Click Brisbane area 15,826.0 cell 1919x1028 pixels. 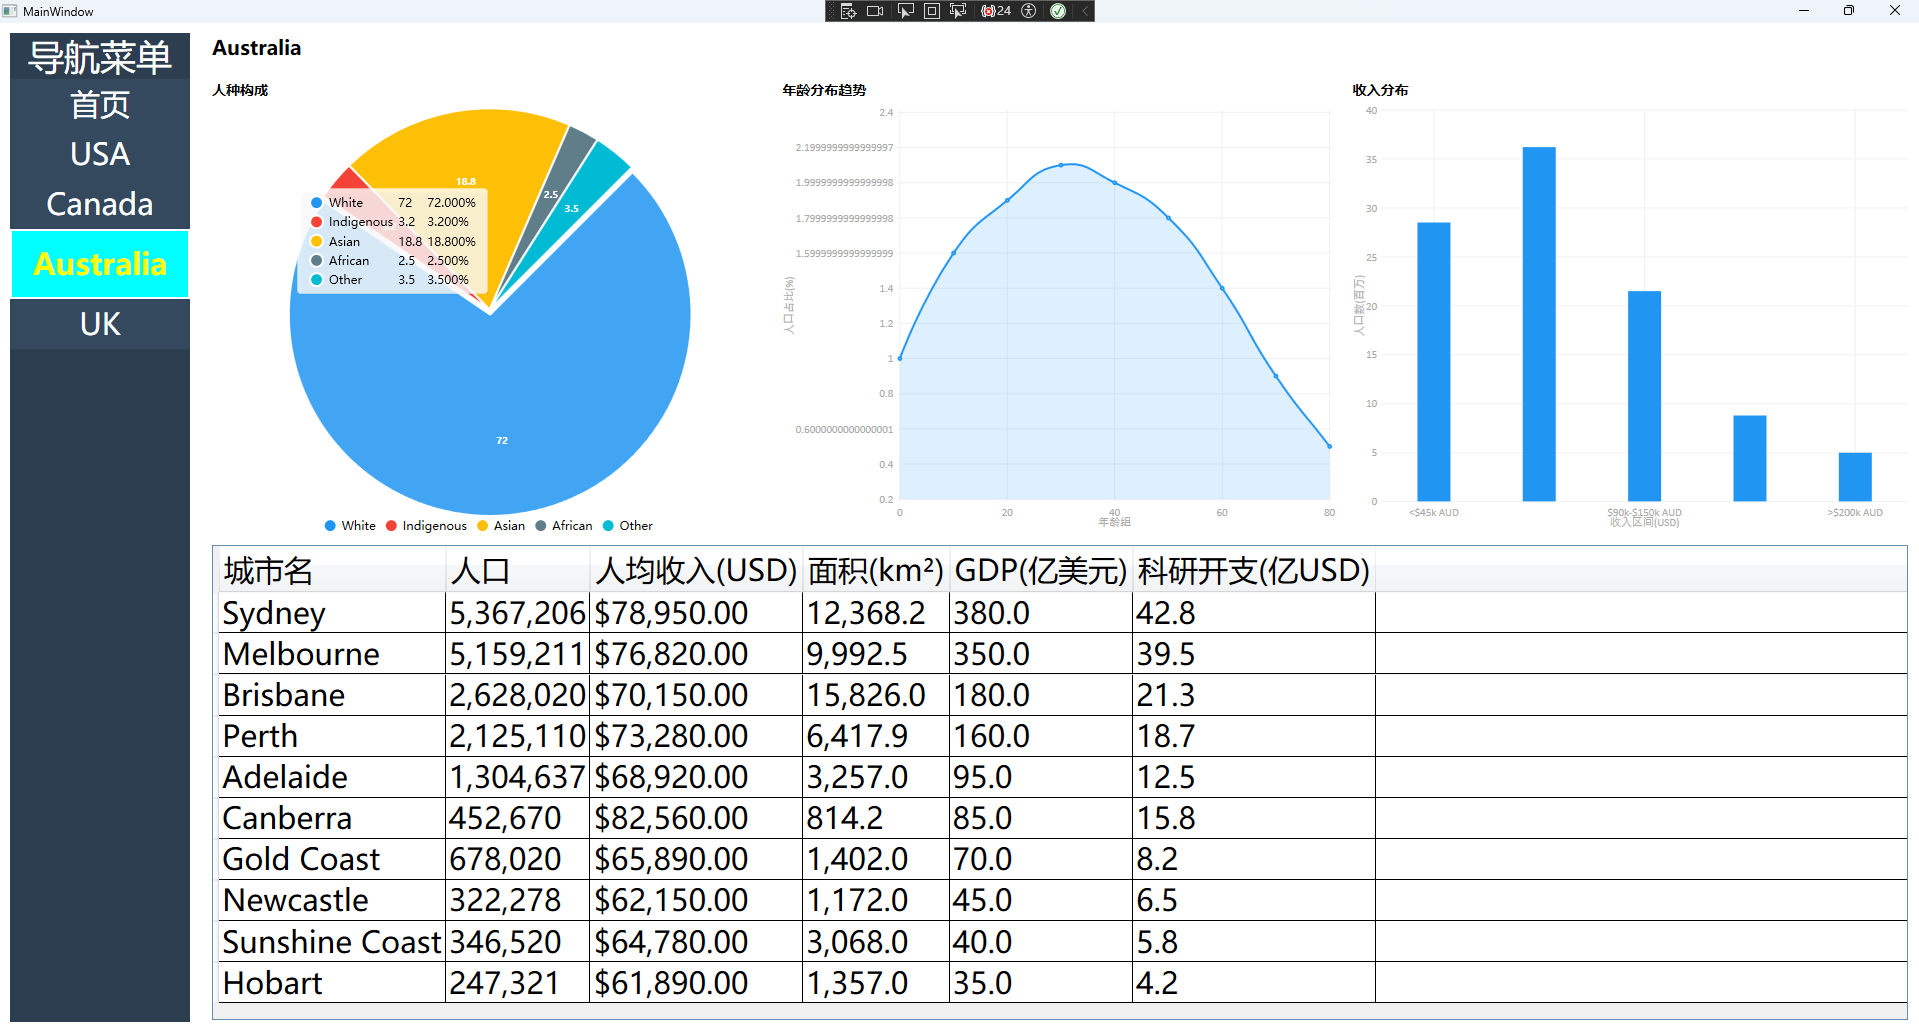point(876,695)
